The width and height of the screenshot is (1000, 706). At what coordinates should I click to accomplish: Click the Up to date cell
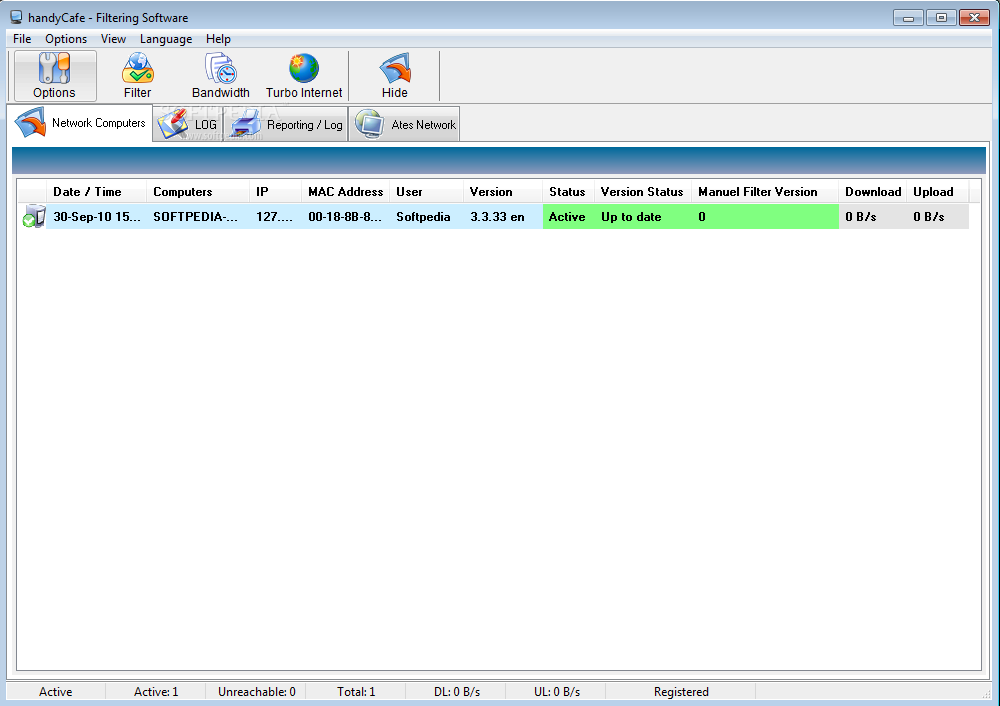tap(643, 217)
